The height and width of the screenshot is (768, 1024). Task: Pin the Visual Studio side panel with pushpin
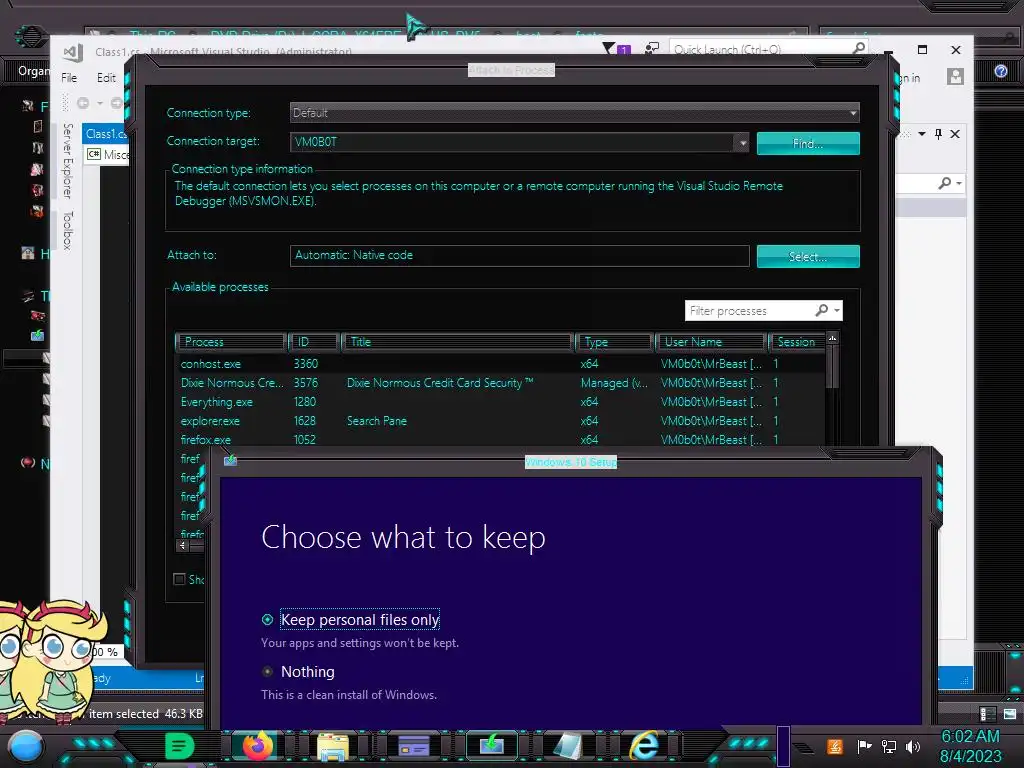click(938, 134)
